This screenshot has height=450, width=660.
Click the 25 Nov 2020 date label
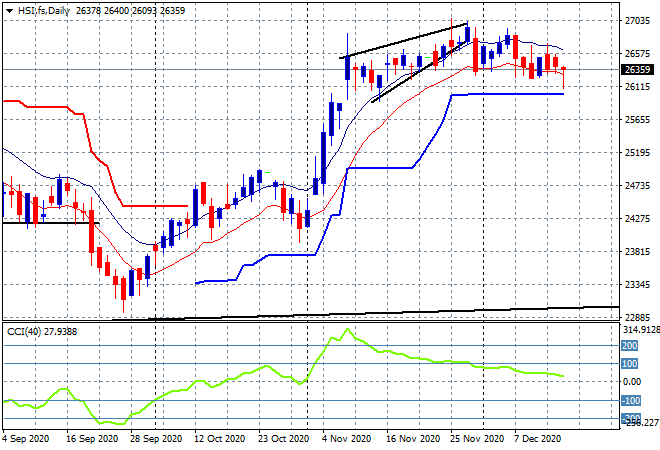click(476, 439)
